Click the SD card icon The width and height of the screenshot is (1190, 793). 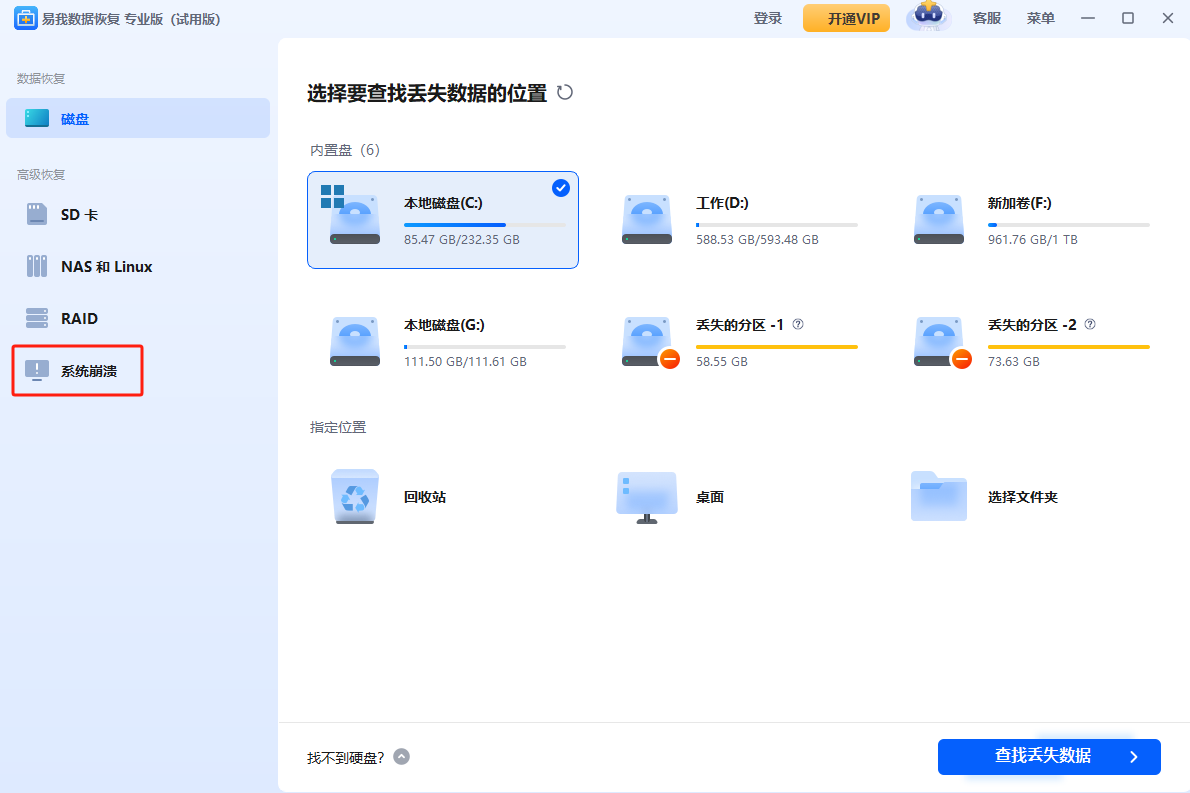pyautogui.click(x=36, y=215)
